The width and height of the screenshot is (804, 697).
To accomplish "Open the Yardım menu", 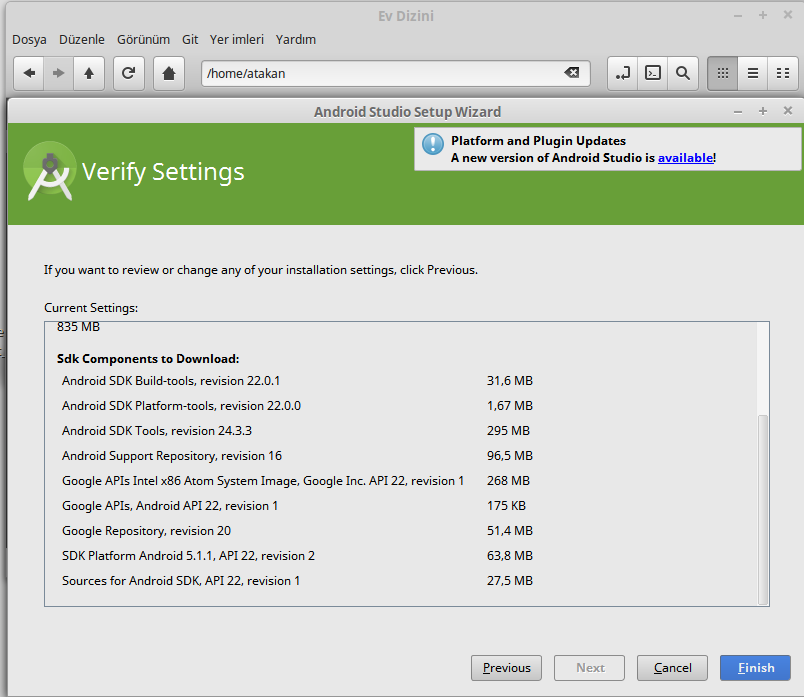I will (x=295, y=39).
